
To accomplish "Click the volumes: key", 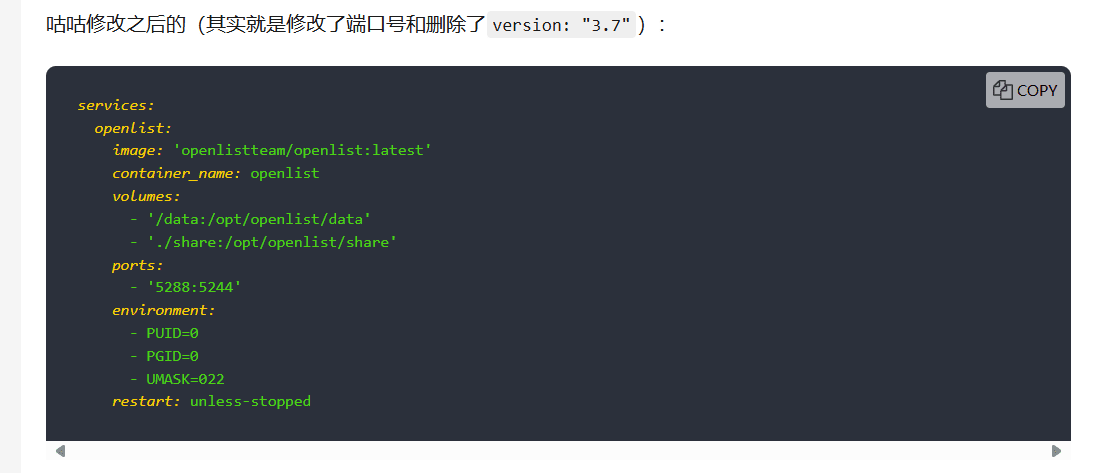I will [147, 196].
